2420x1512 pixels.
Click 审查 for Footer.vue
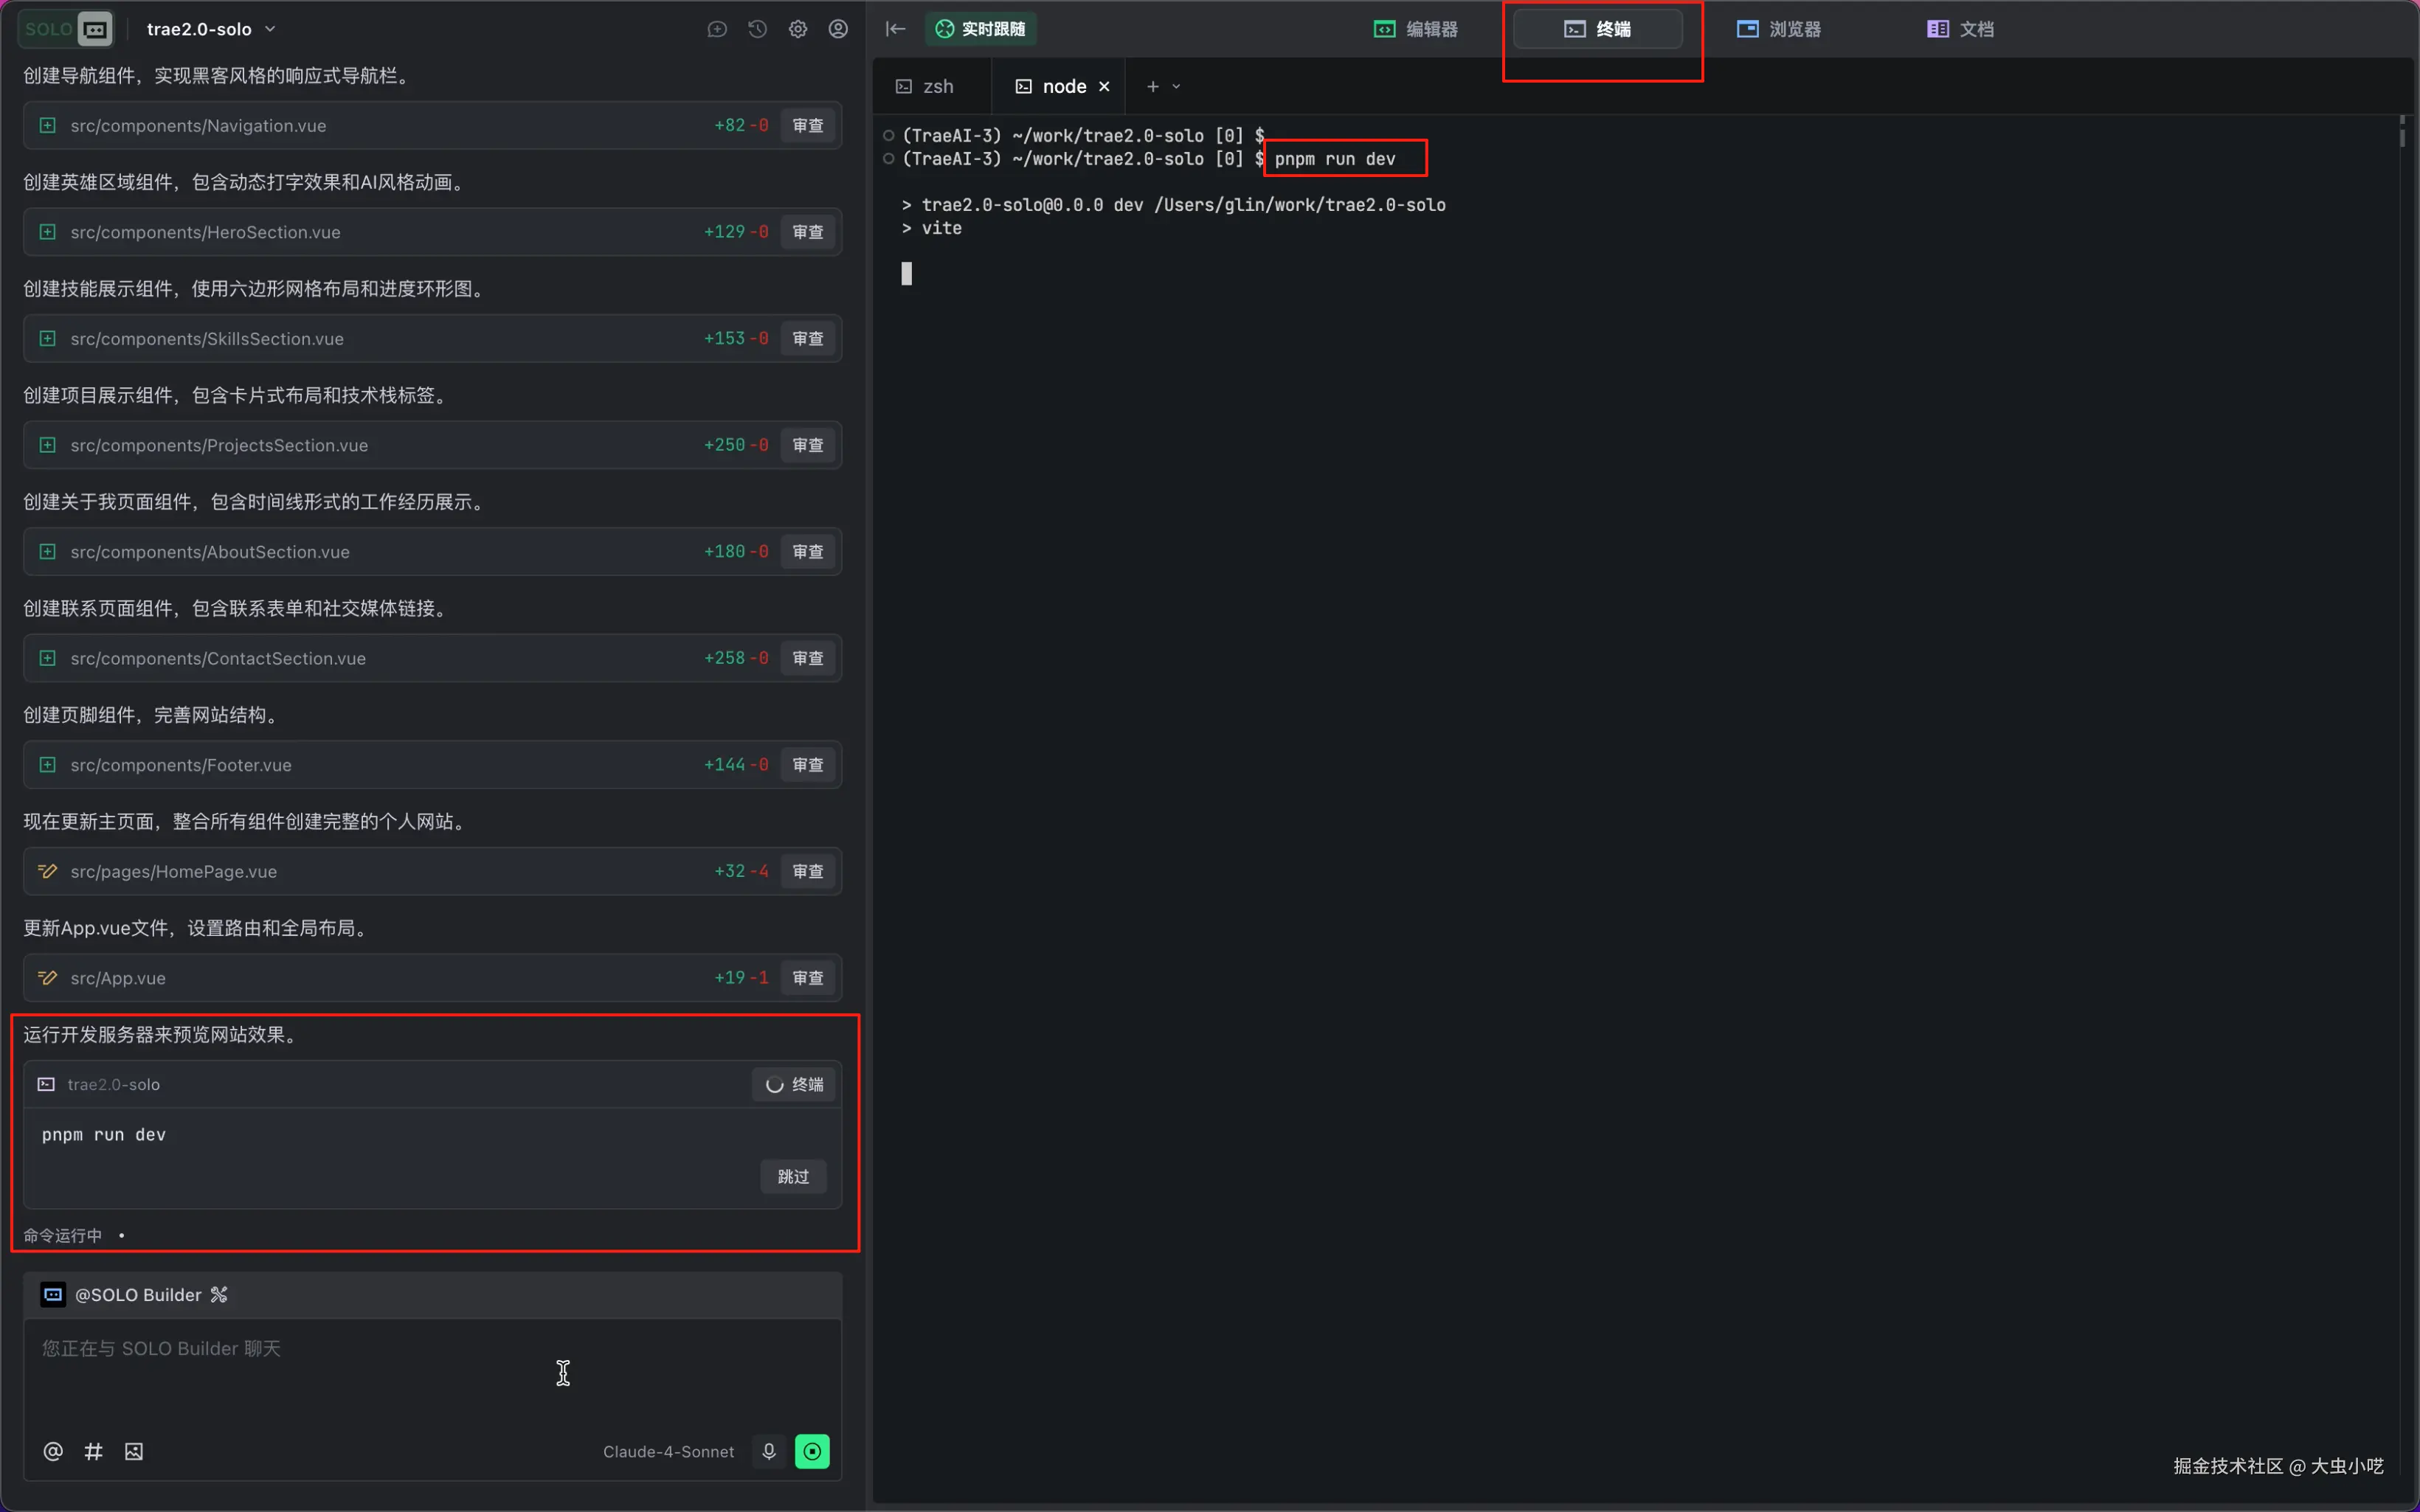808,765
